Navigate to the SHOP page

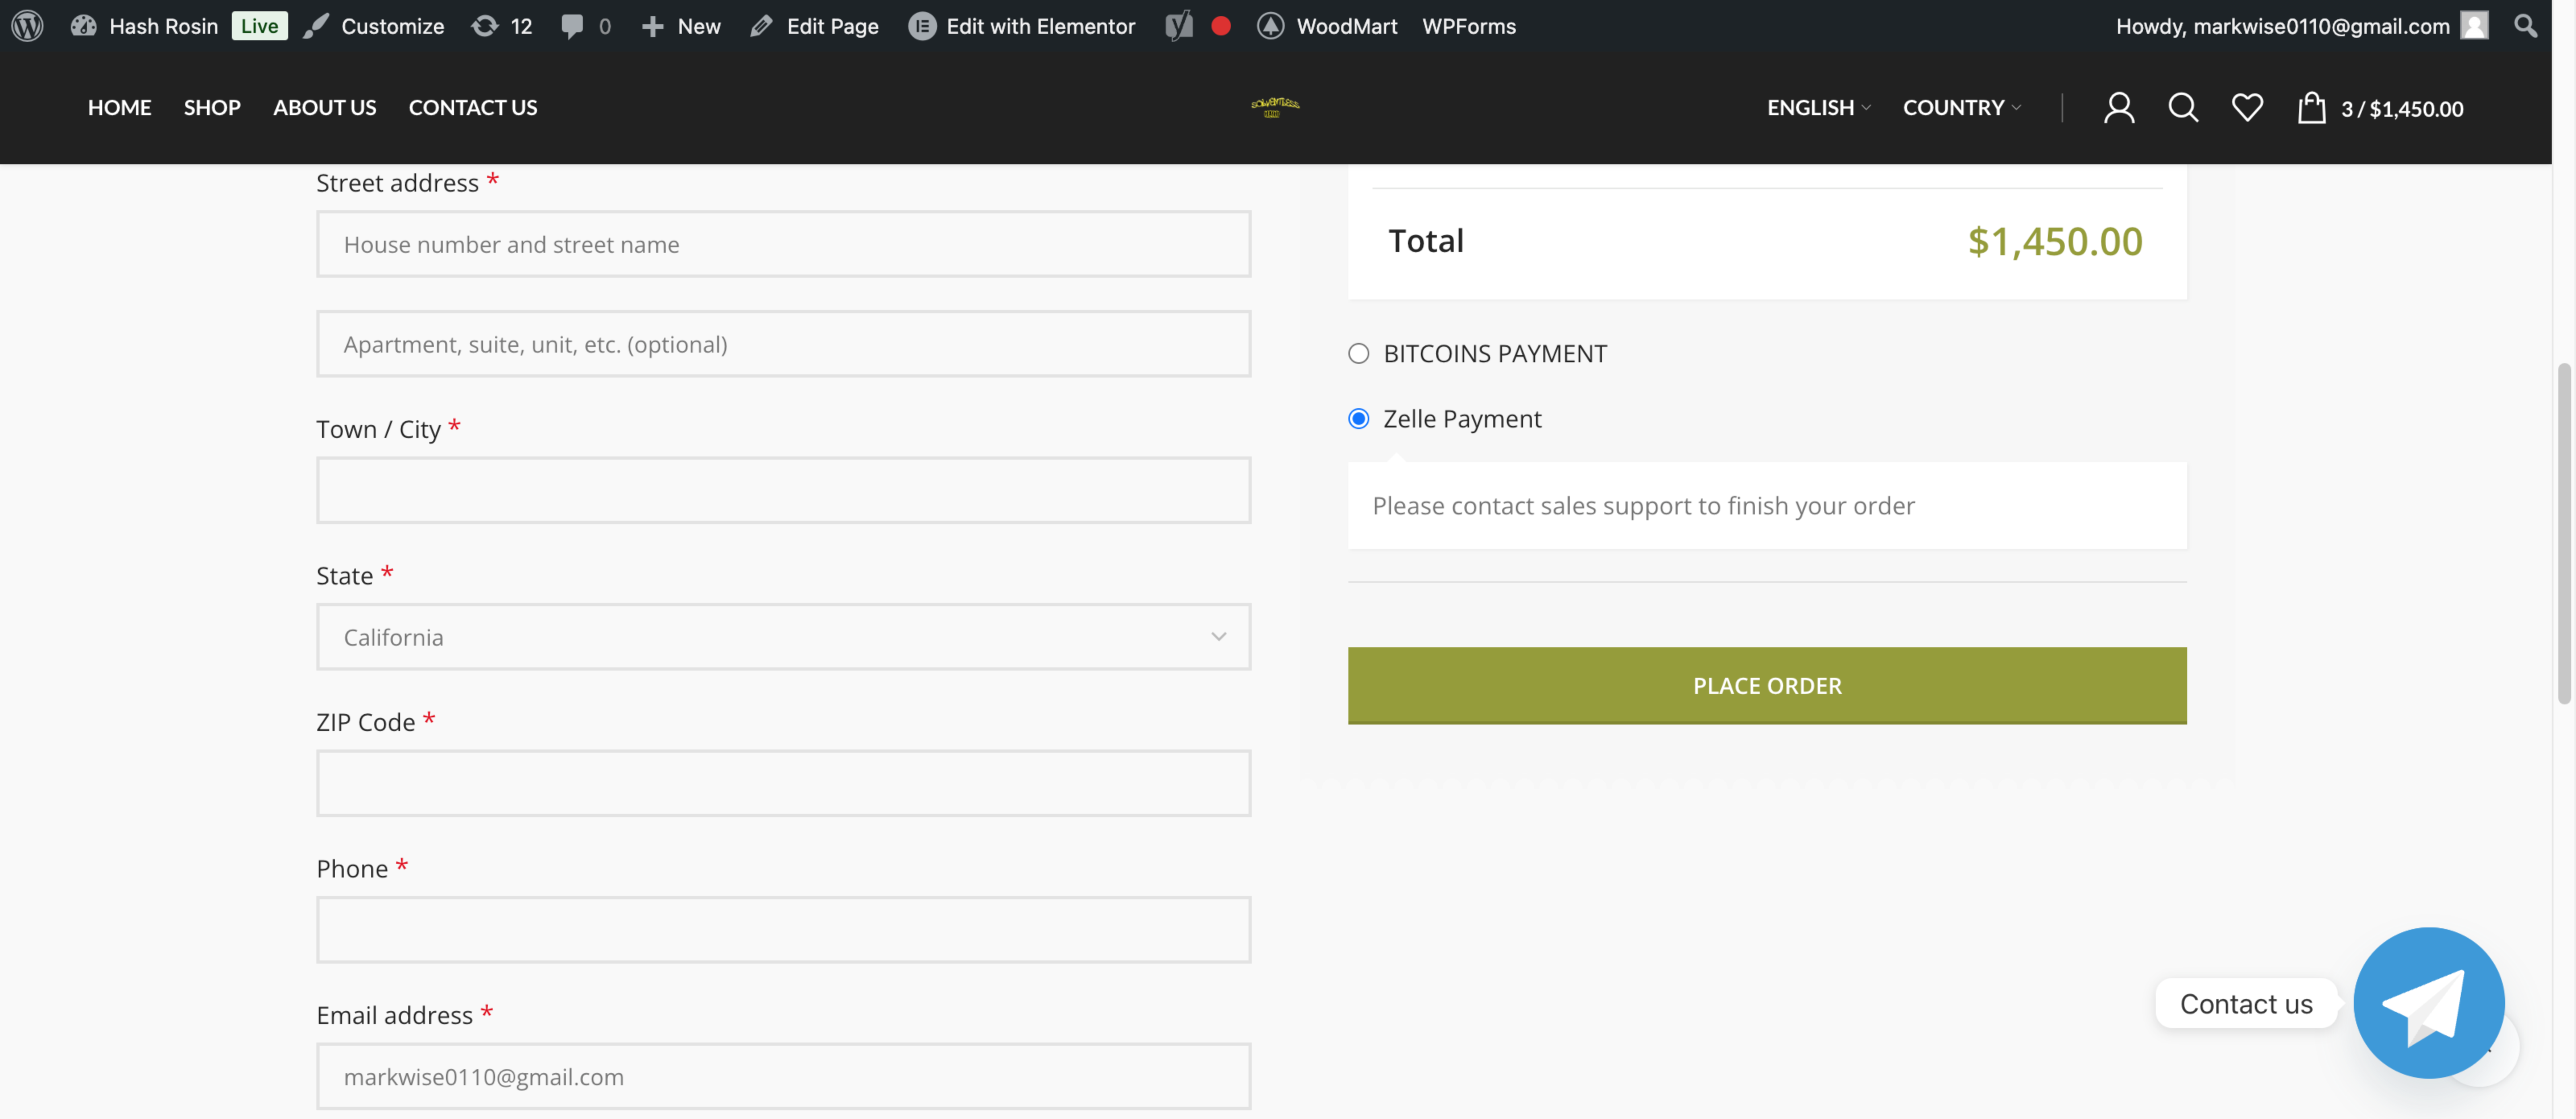click(212, 107)
